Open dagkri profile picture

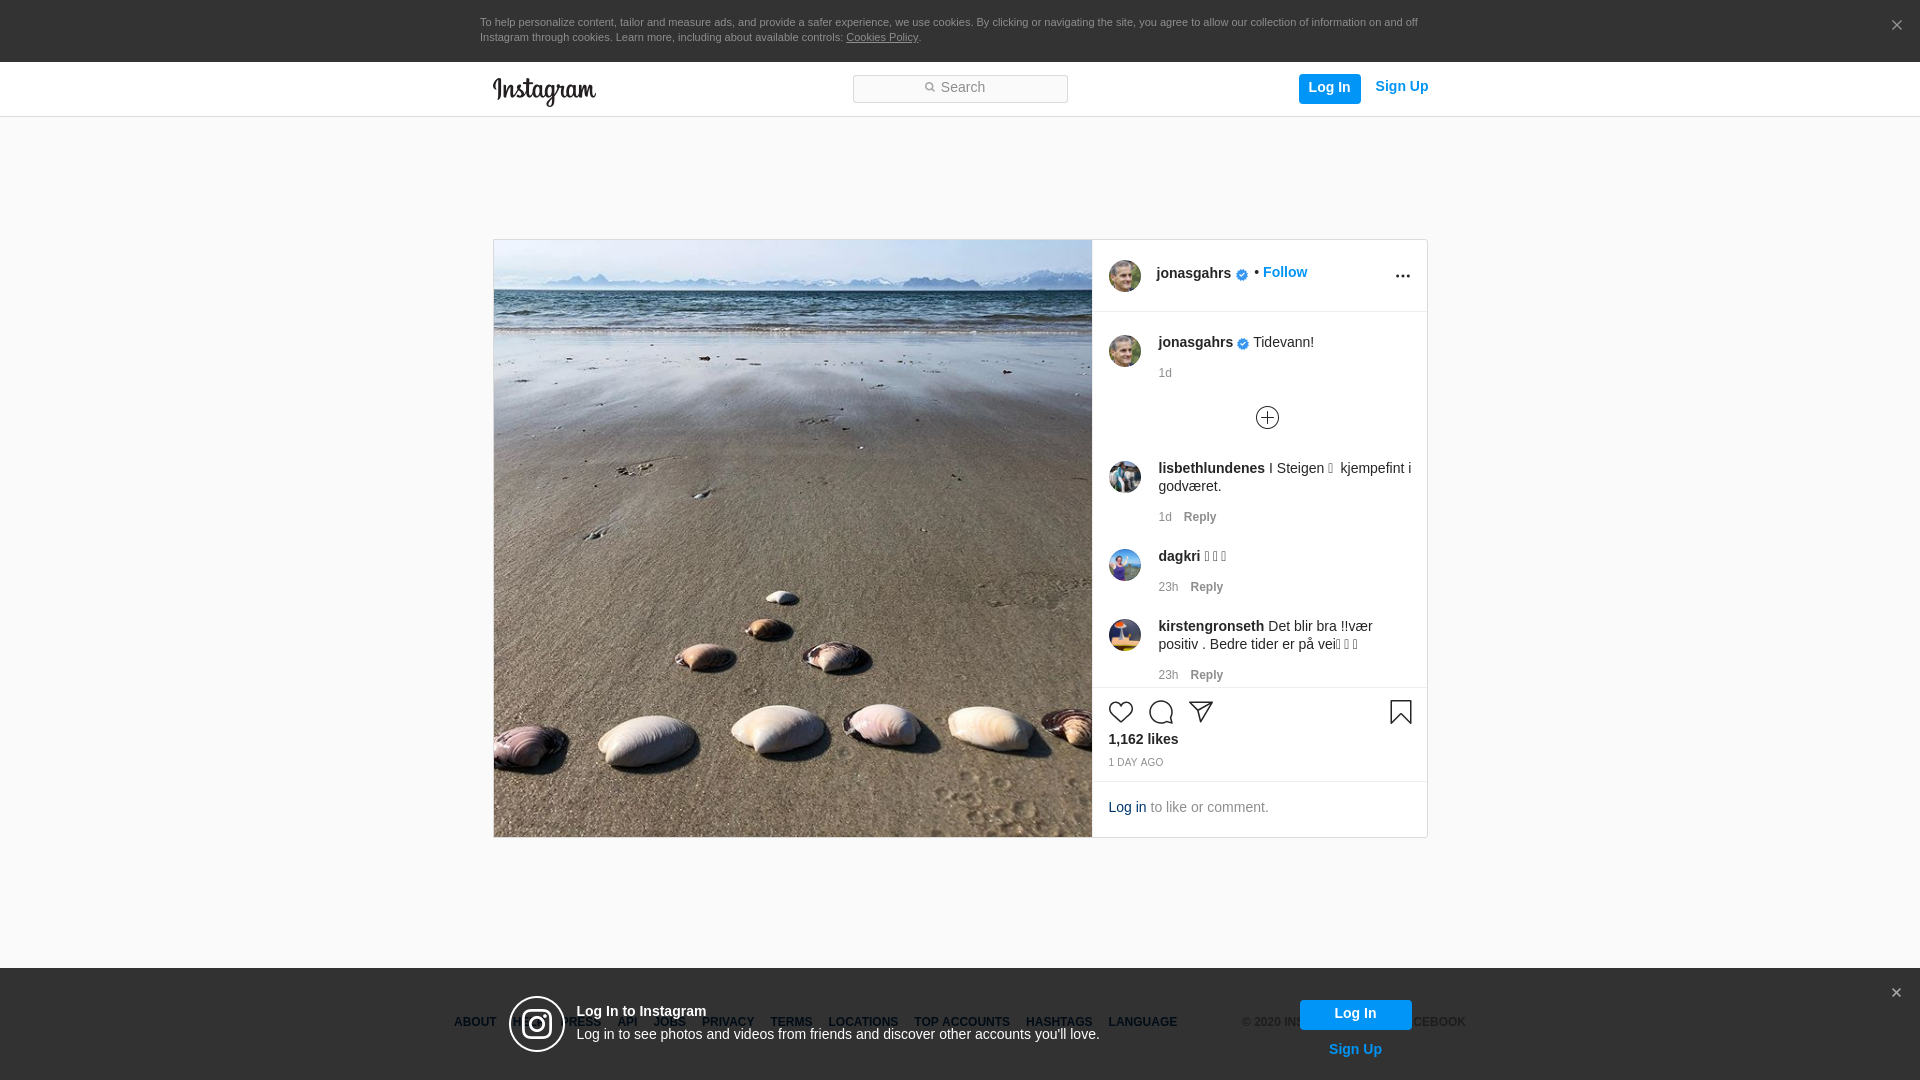click(x=1125, y=565)
